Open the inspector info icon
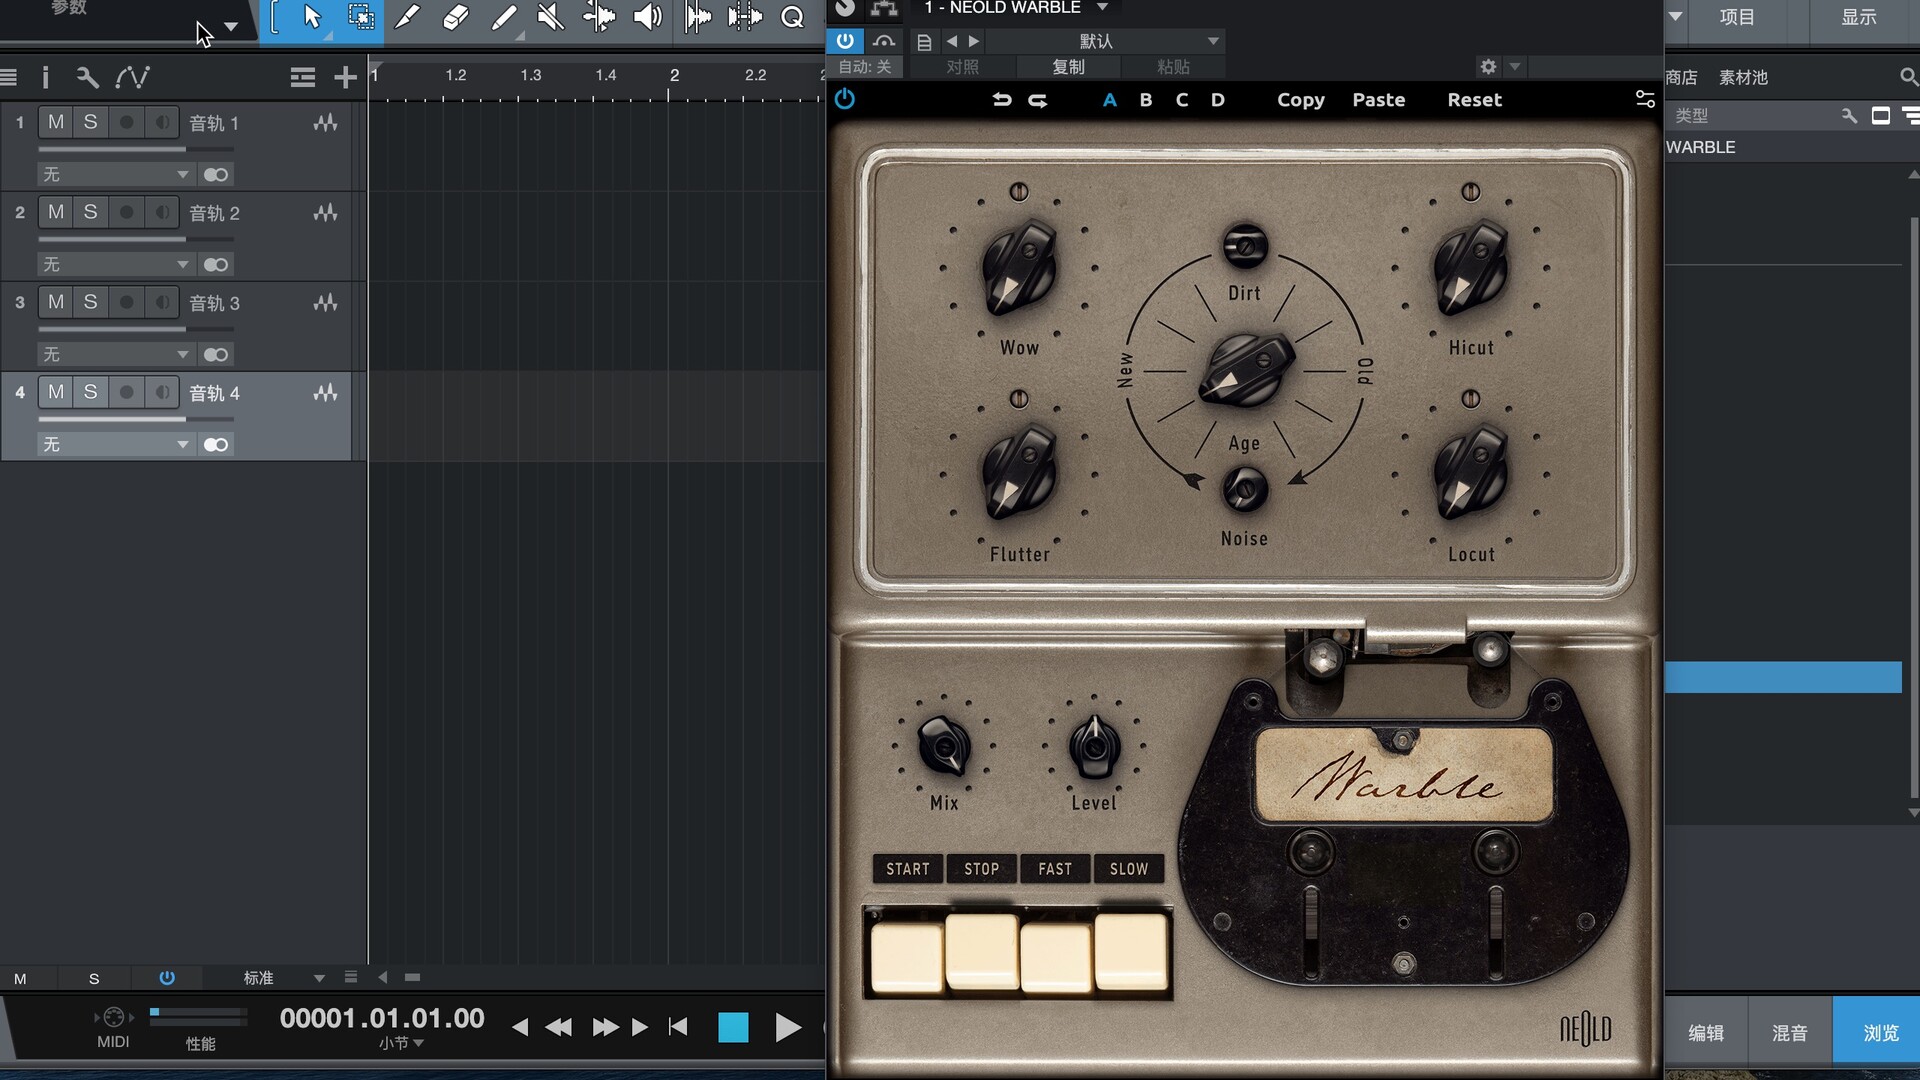Viewport: 1920px width, 1080px height. 45,77
